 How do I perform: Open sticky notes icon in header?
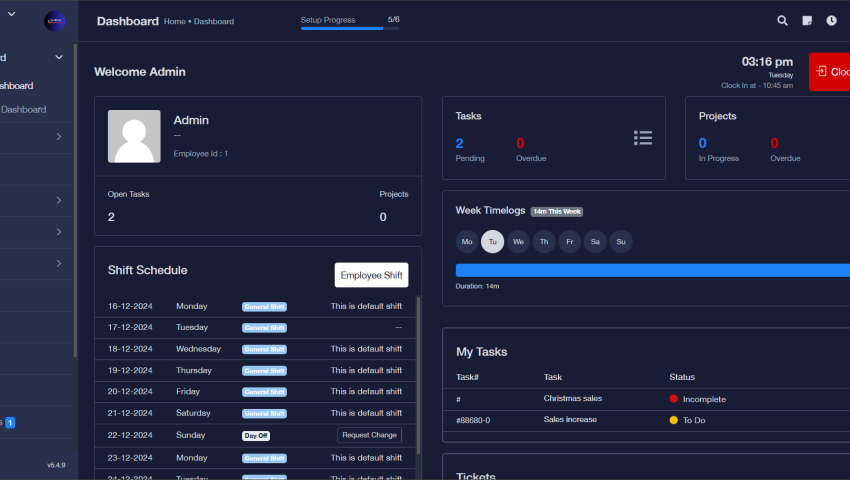point(807,21)
